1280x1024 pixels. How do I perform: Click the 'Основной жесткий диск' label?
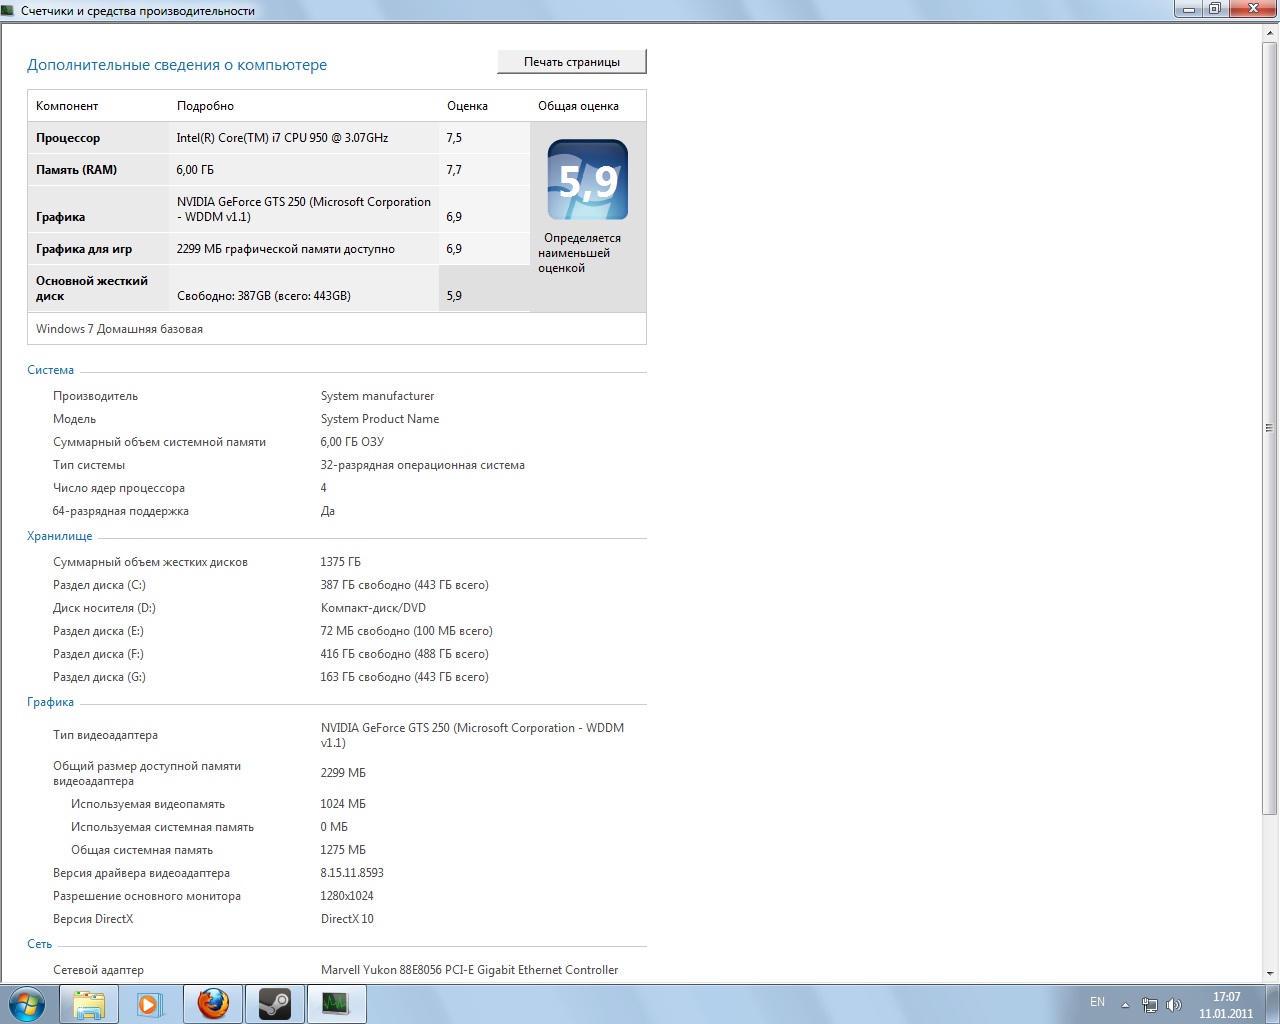click(x=92, y=288)
